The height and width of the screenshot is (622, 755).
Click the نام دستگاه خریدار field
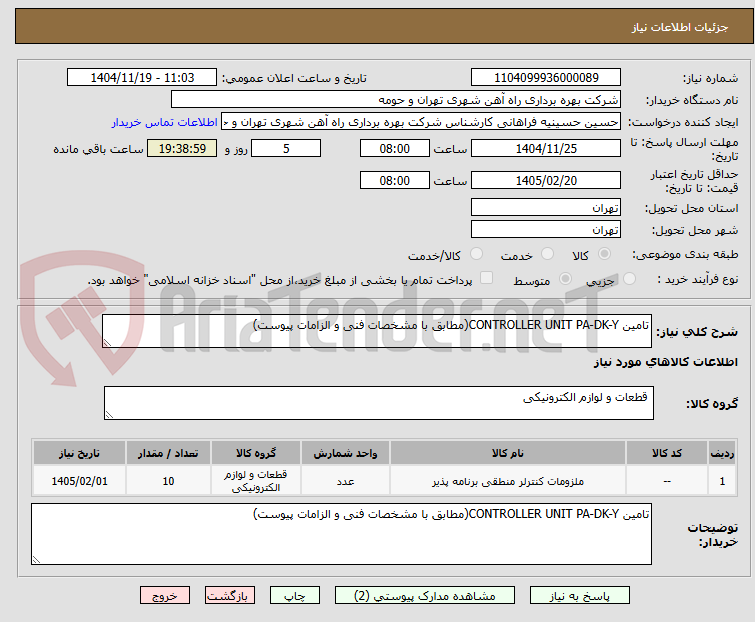pyautogui.click(x=396, y=100)
